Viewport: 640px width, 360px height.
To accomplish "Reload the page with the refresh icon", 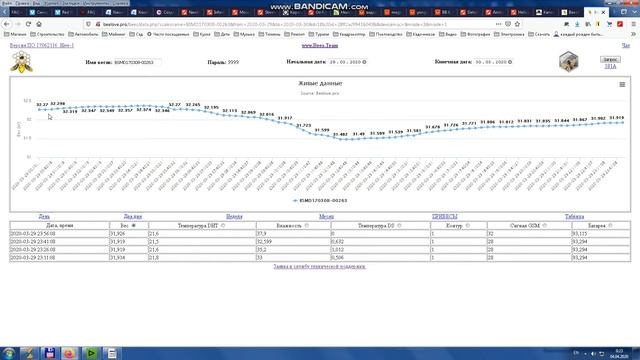I will point(28,24).
